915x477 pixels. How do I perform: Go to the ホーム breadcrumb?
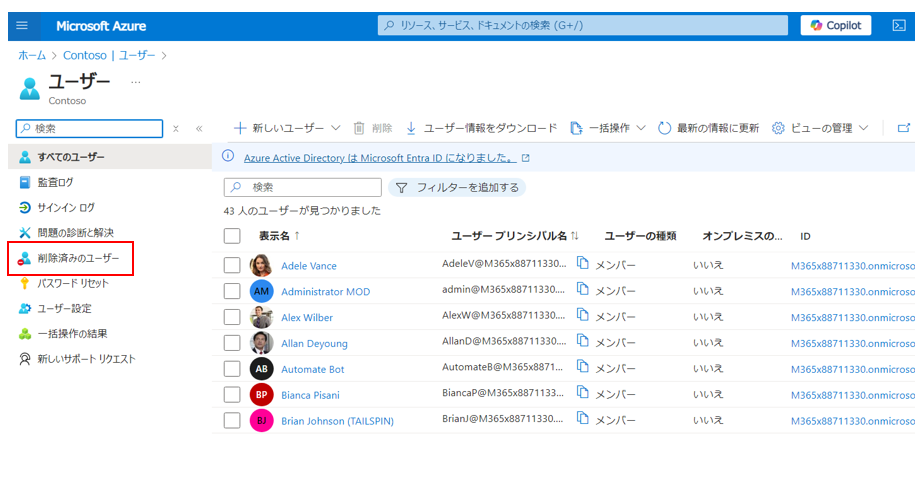[32, 55]
